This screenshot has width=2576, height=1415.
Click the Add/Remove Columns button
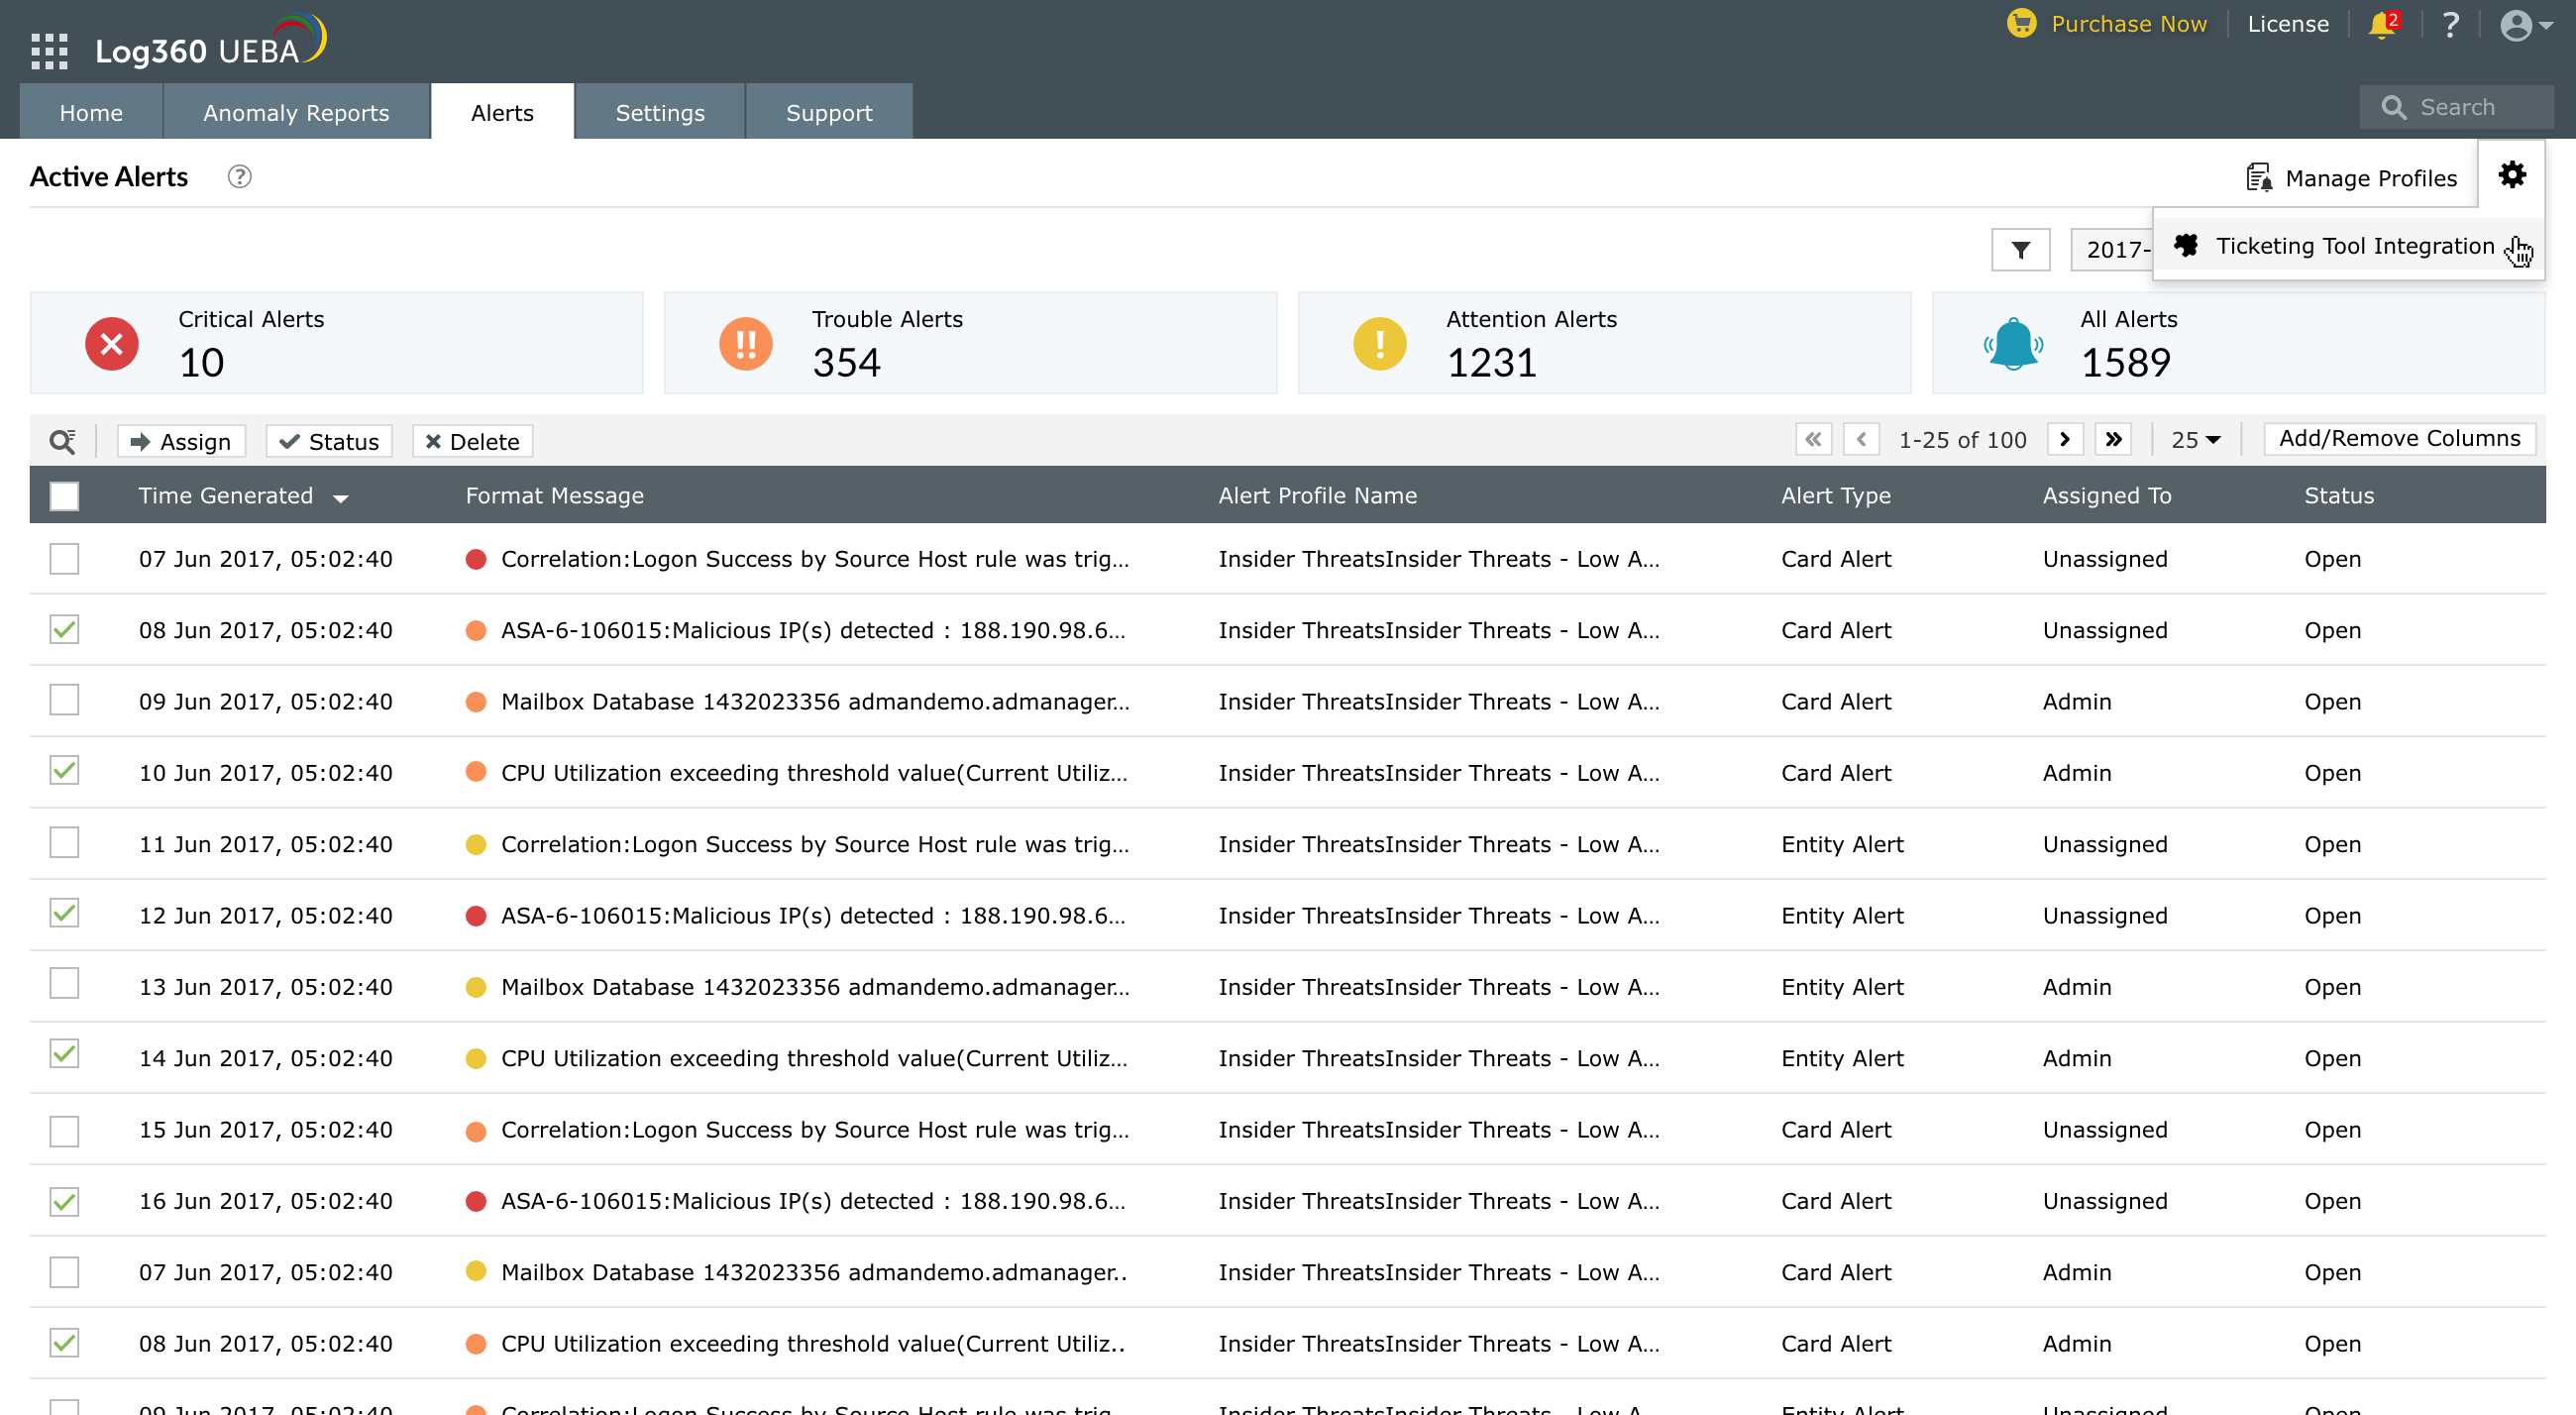2399,439
